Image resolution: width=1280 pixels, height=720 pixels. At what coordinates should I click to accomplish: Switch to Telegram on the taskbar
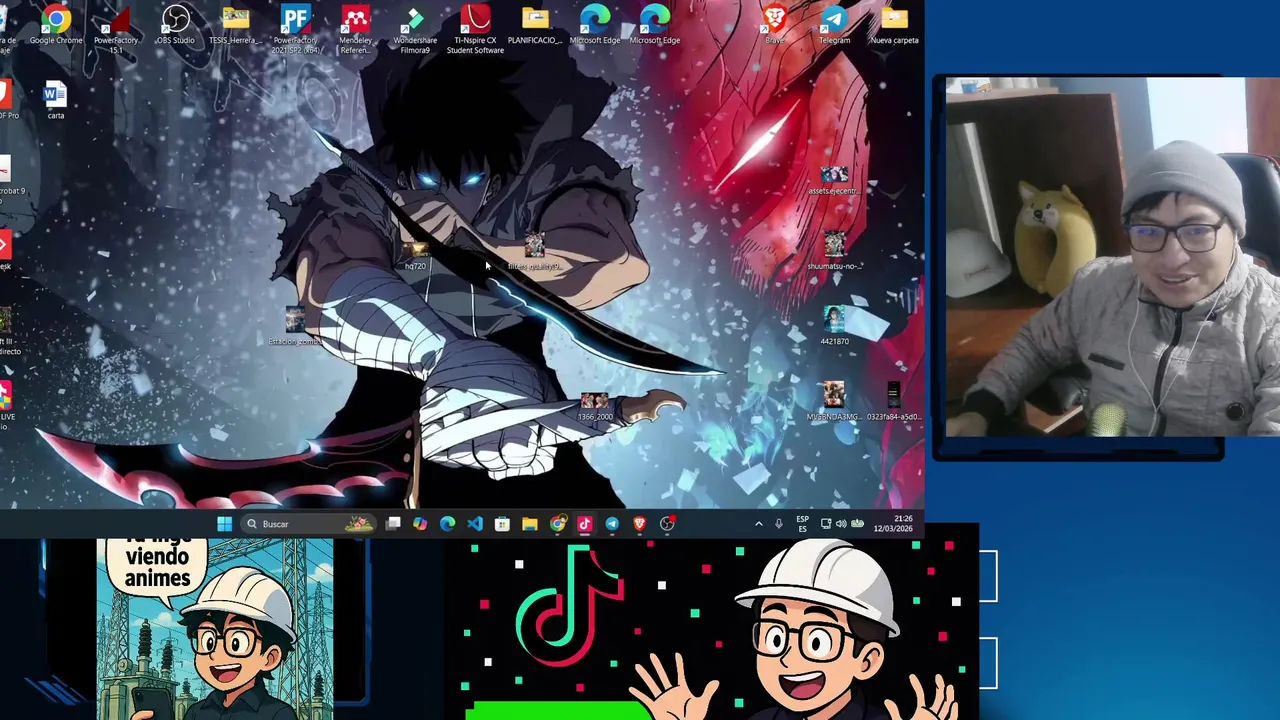612,524
